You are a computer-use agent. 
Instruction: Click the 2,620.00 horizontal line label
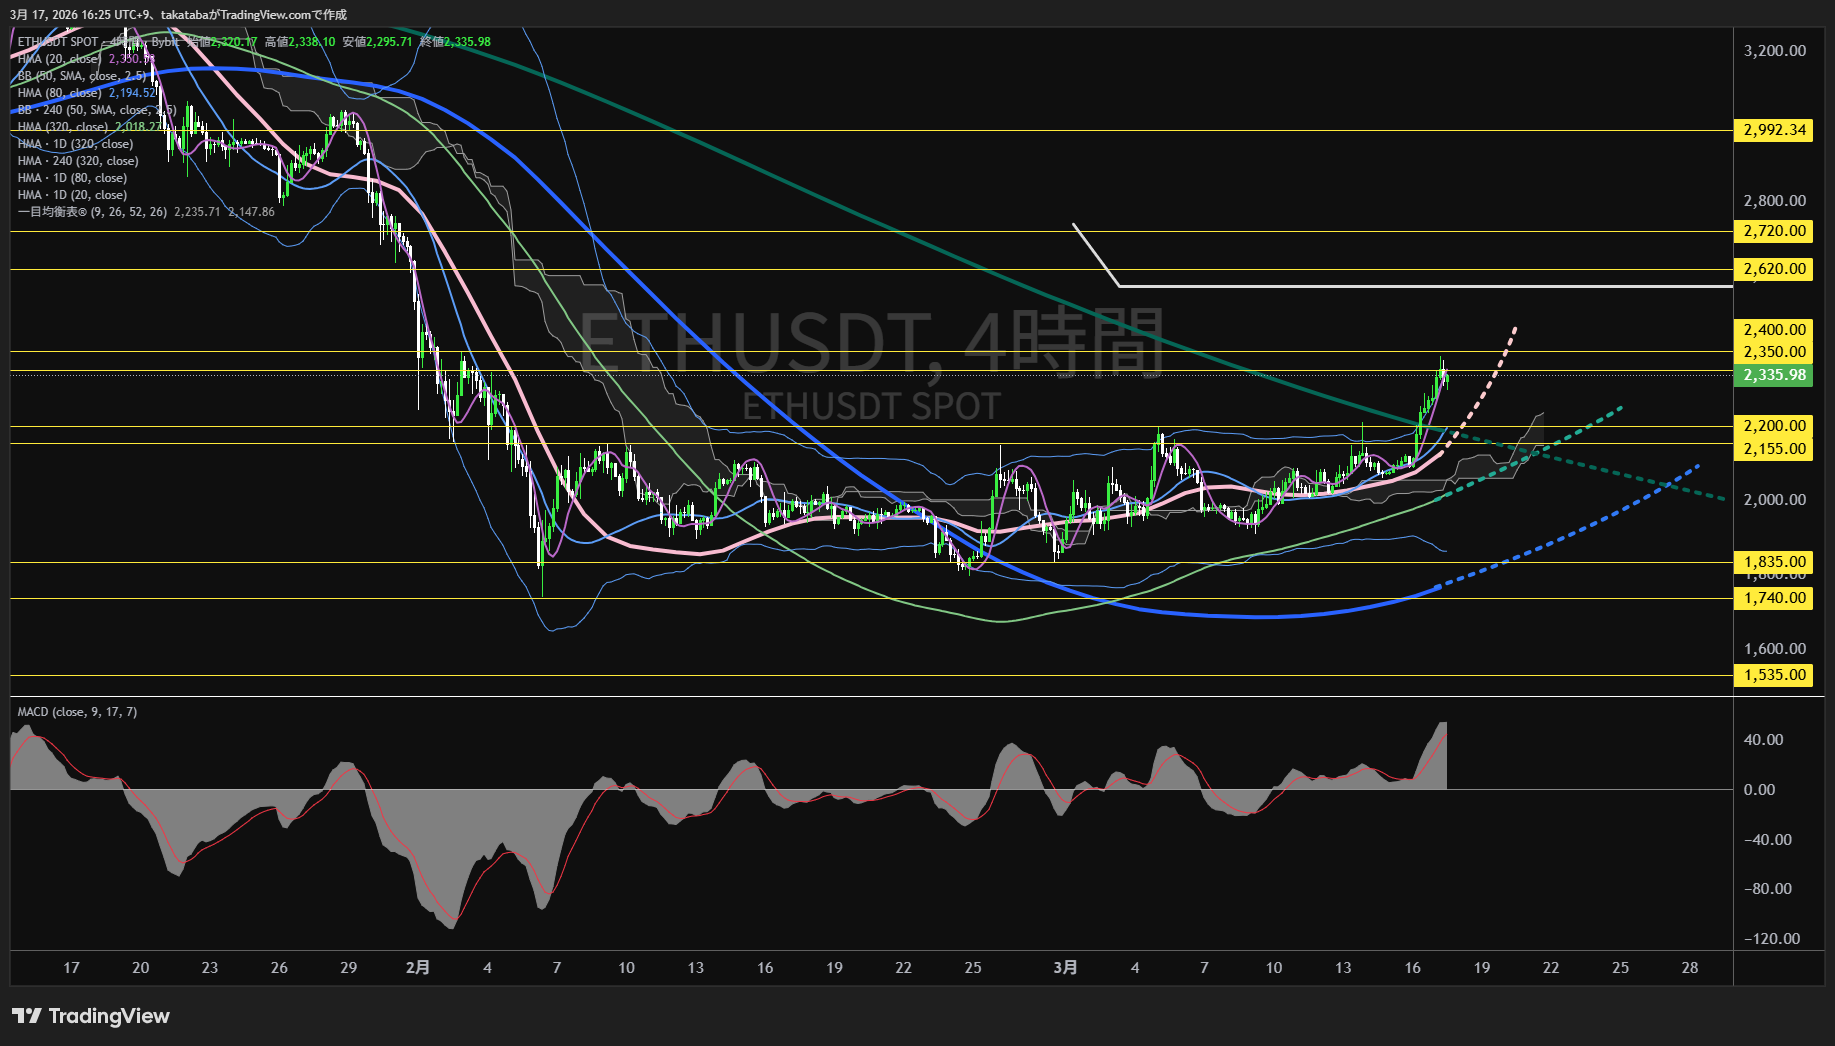(1774, 269)
